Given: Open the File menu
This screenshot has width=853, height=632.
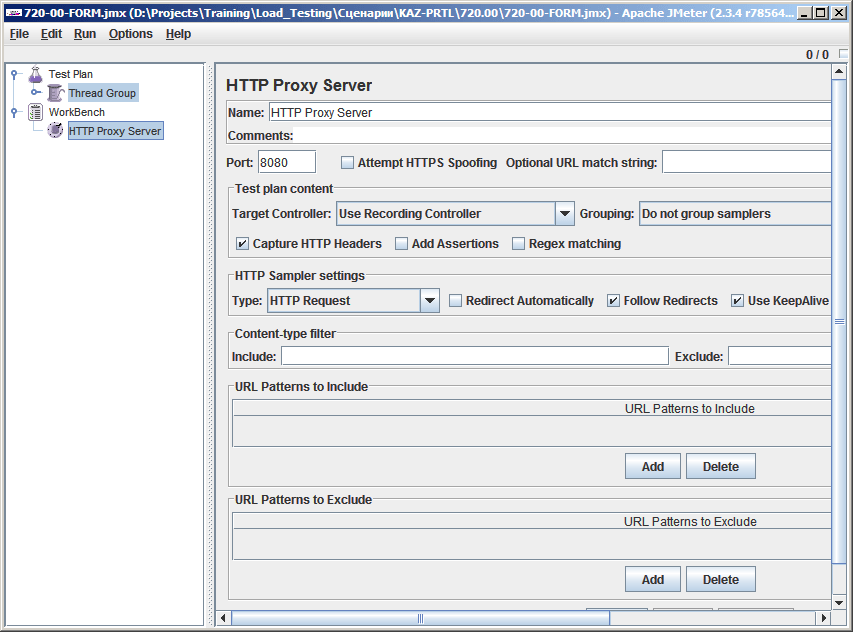Looking at the screenshot, I should coord(19,34).
